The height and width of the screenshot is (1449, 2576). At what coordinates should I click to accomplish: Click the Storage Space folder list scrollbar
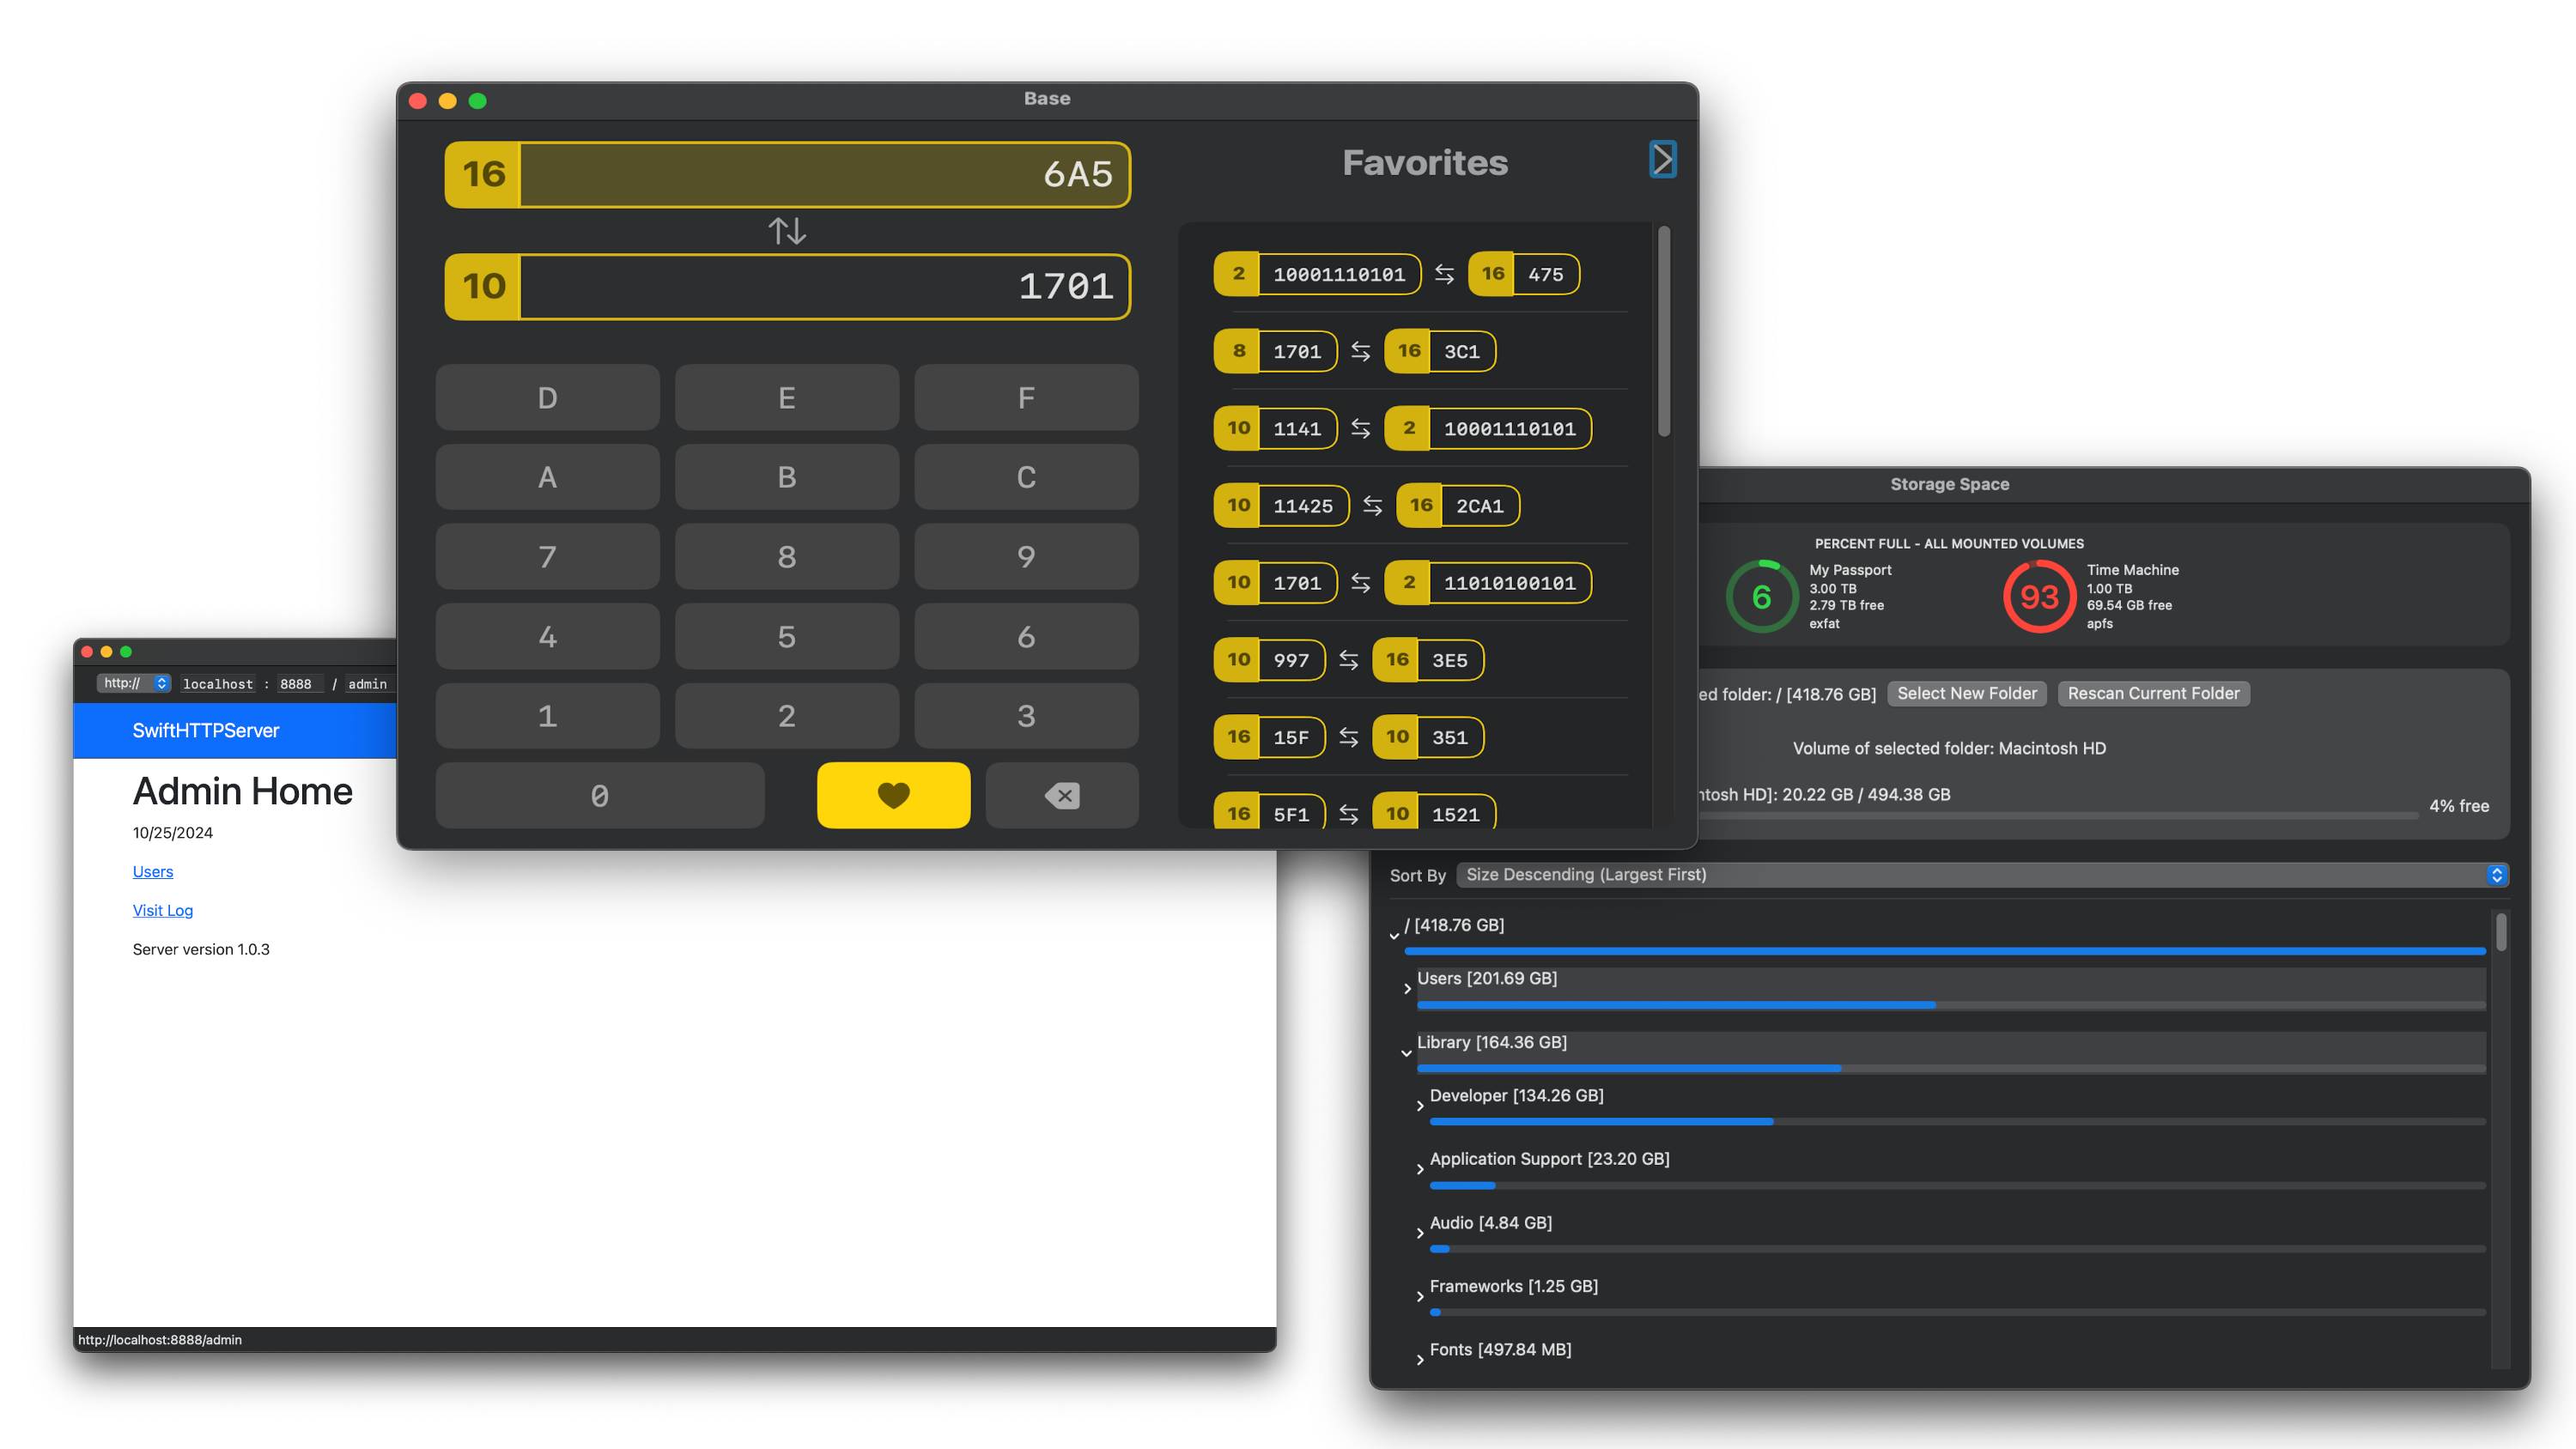pos(2500,931)
